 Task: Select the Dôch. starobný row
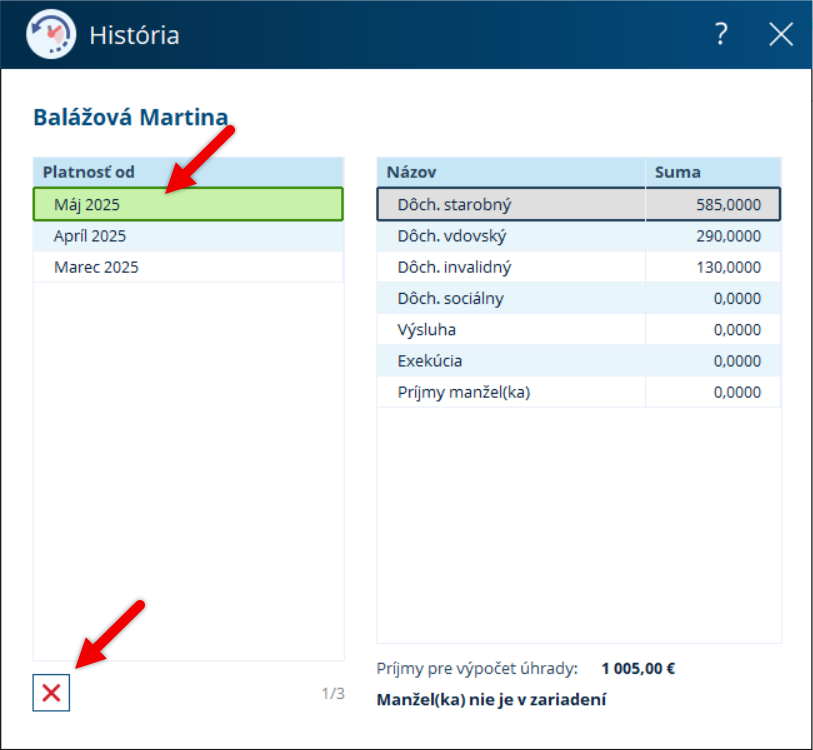coord(579,204)
